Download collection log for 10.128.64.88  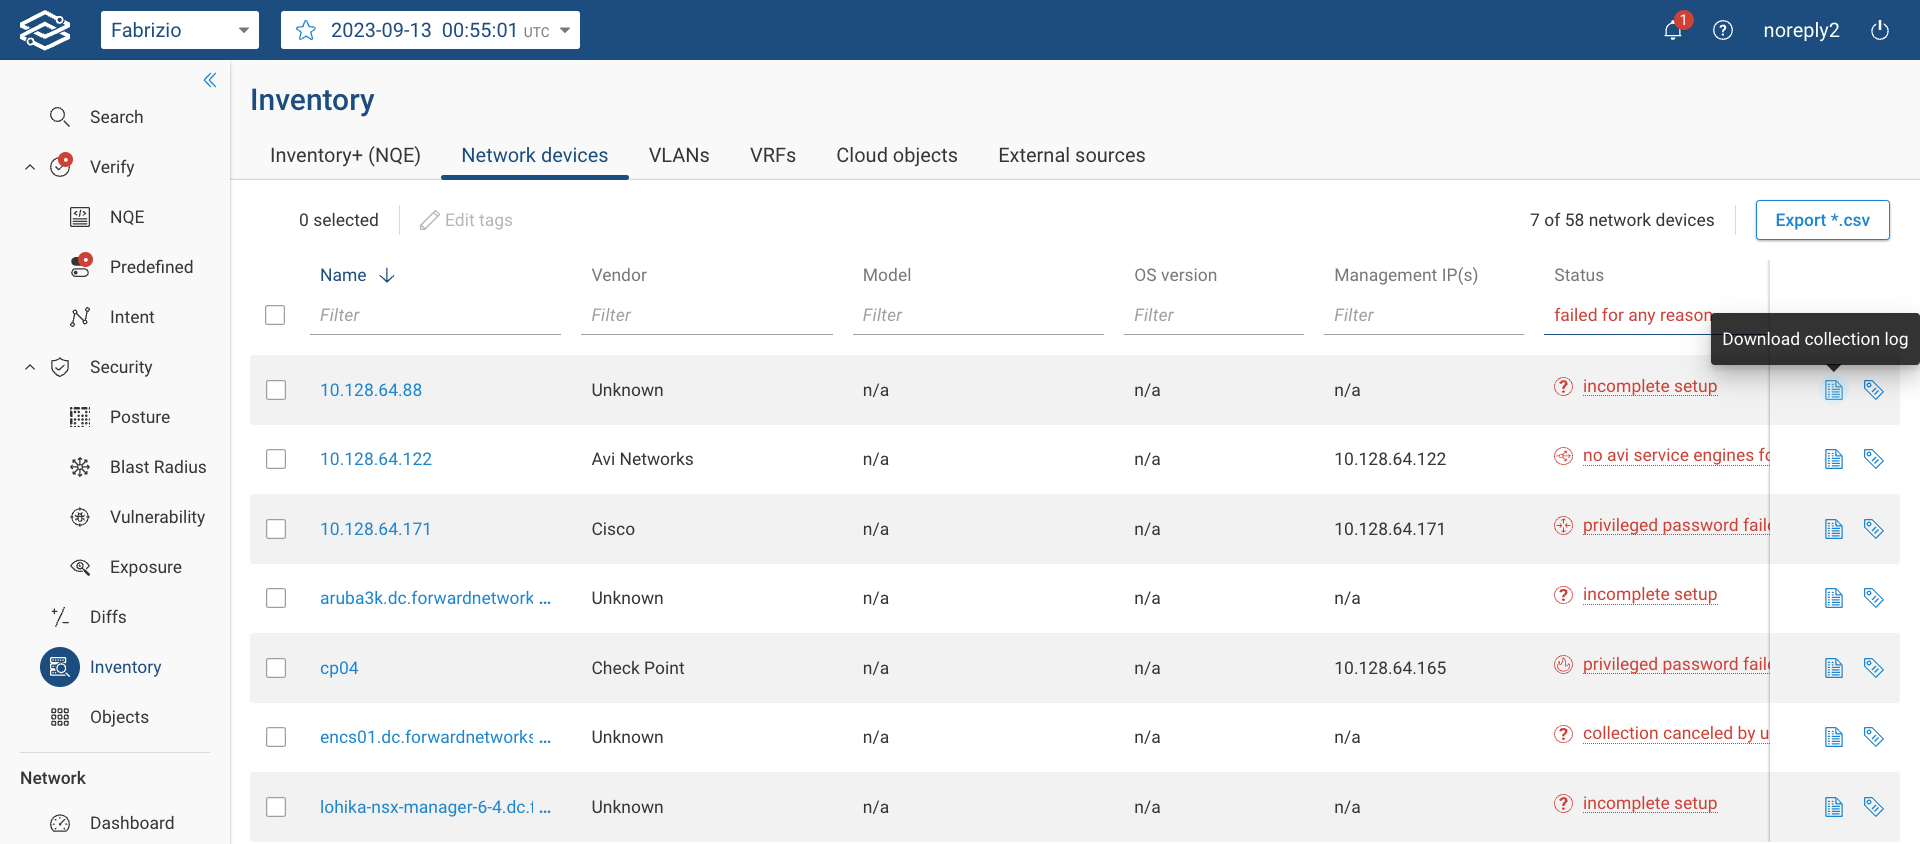(1833, 390)
